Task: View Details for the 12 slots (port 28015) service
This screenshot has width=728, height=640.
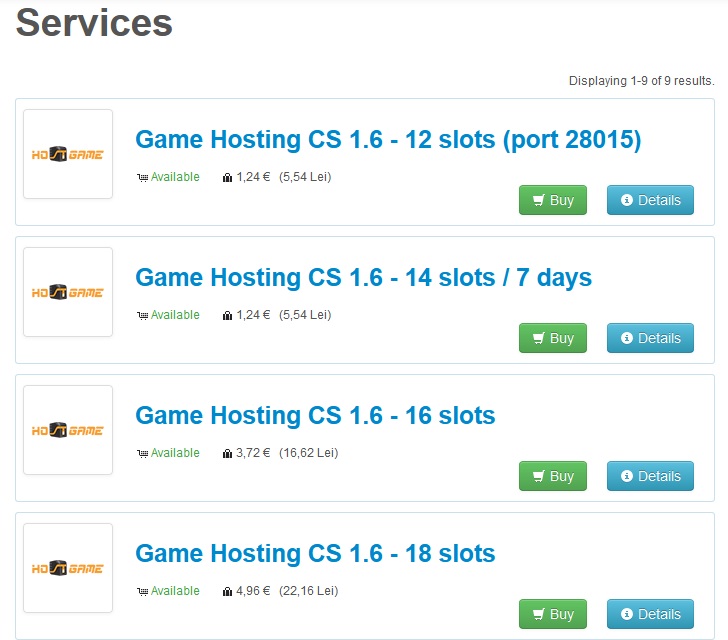Action: pos(650,200)
